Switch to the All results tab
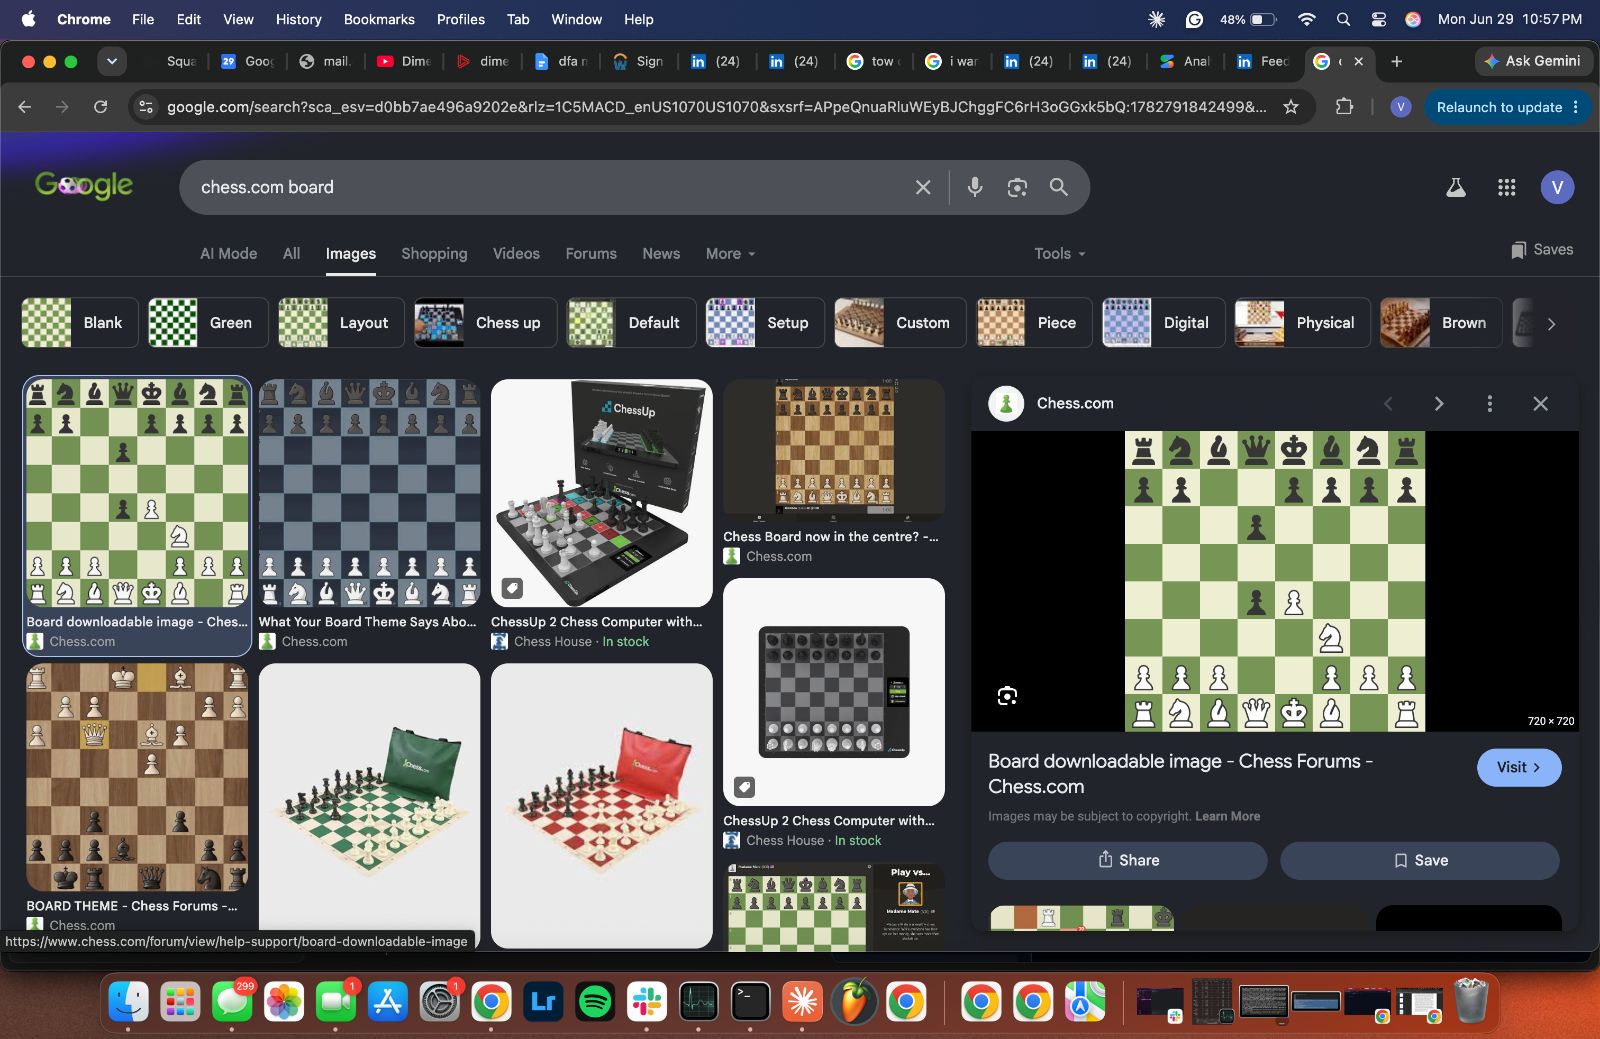The image size is (1600, 1039). pos(291,254)
